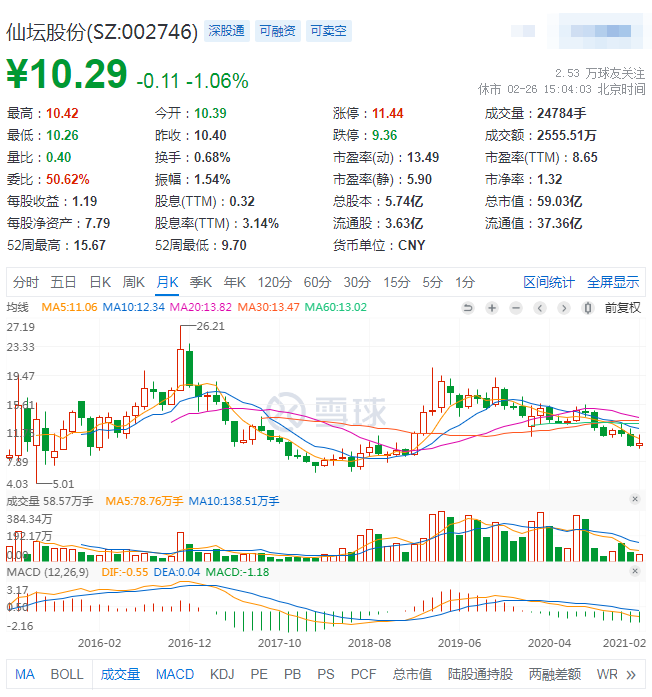Click the 2019-06 date axis label
652x697 pixels.
pos(459,643)
